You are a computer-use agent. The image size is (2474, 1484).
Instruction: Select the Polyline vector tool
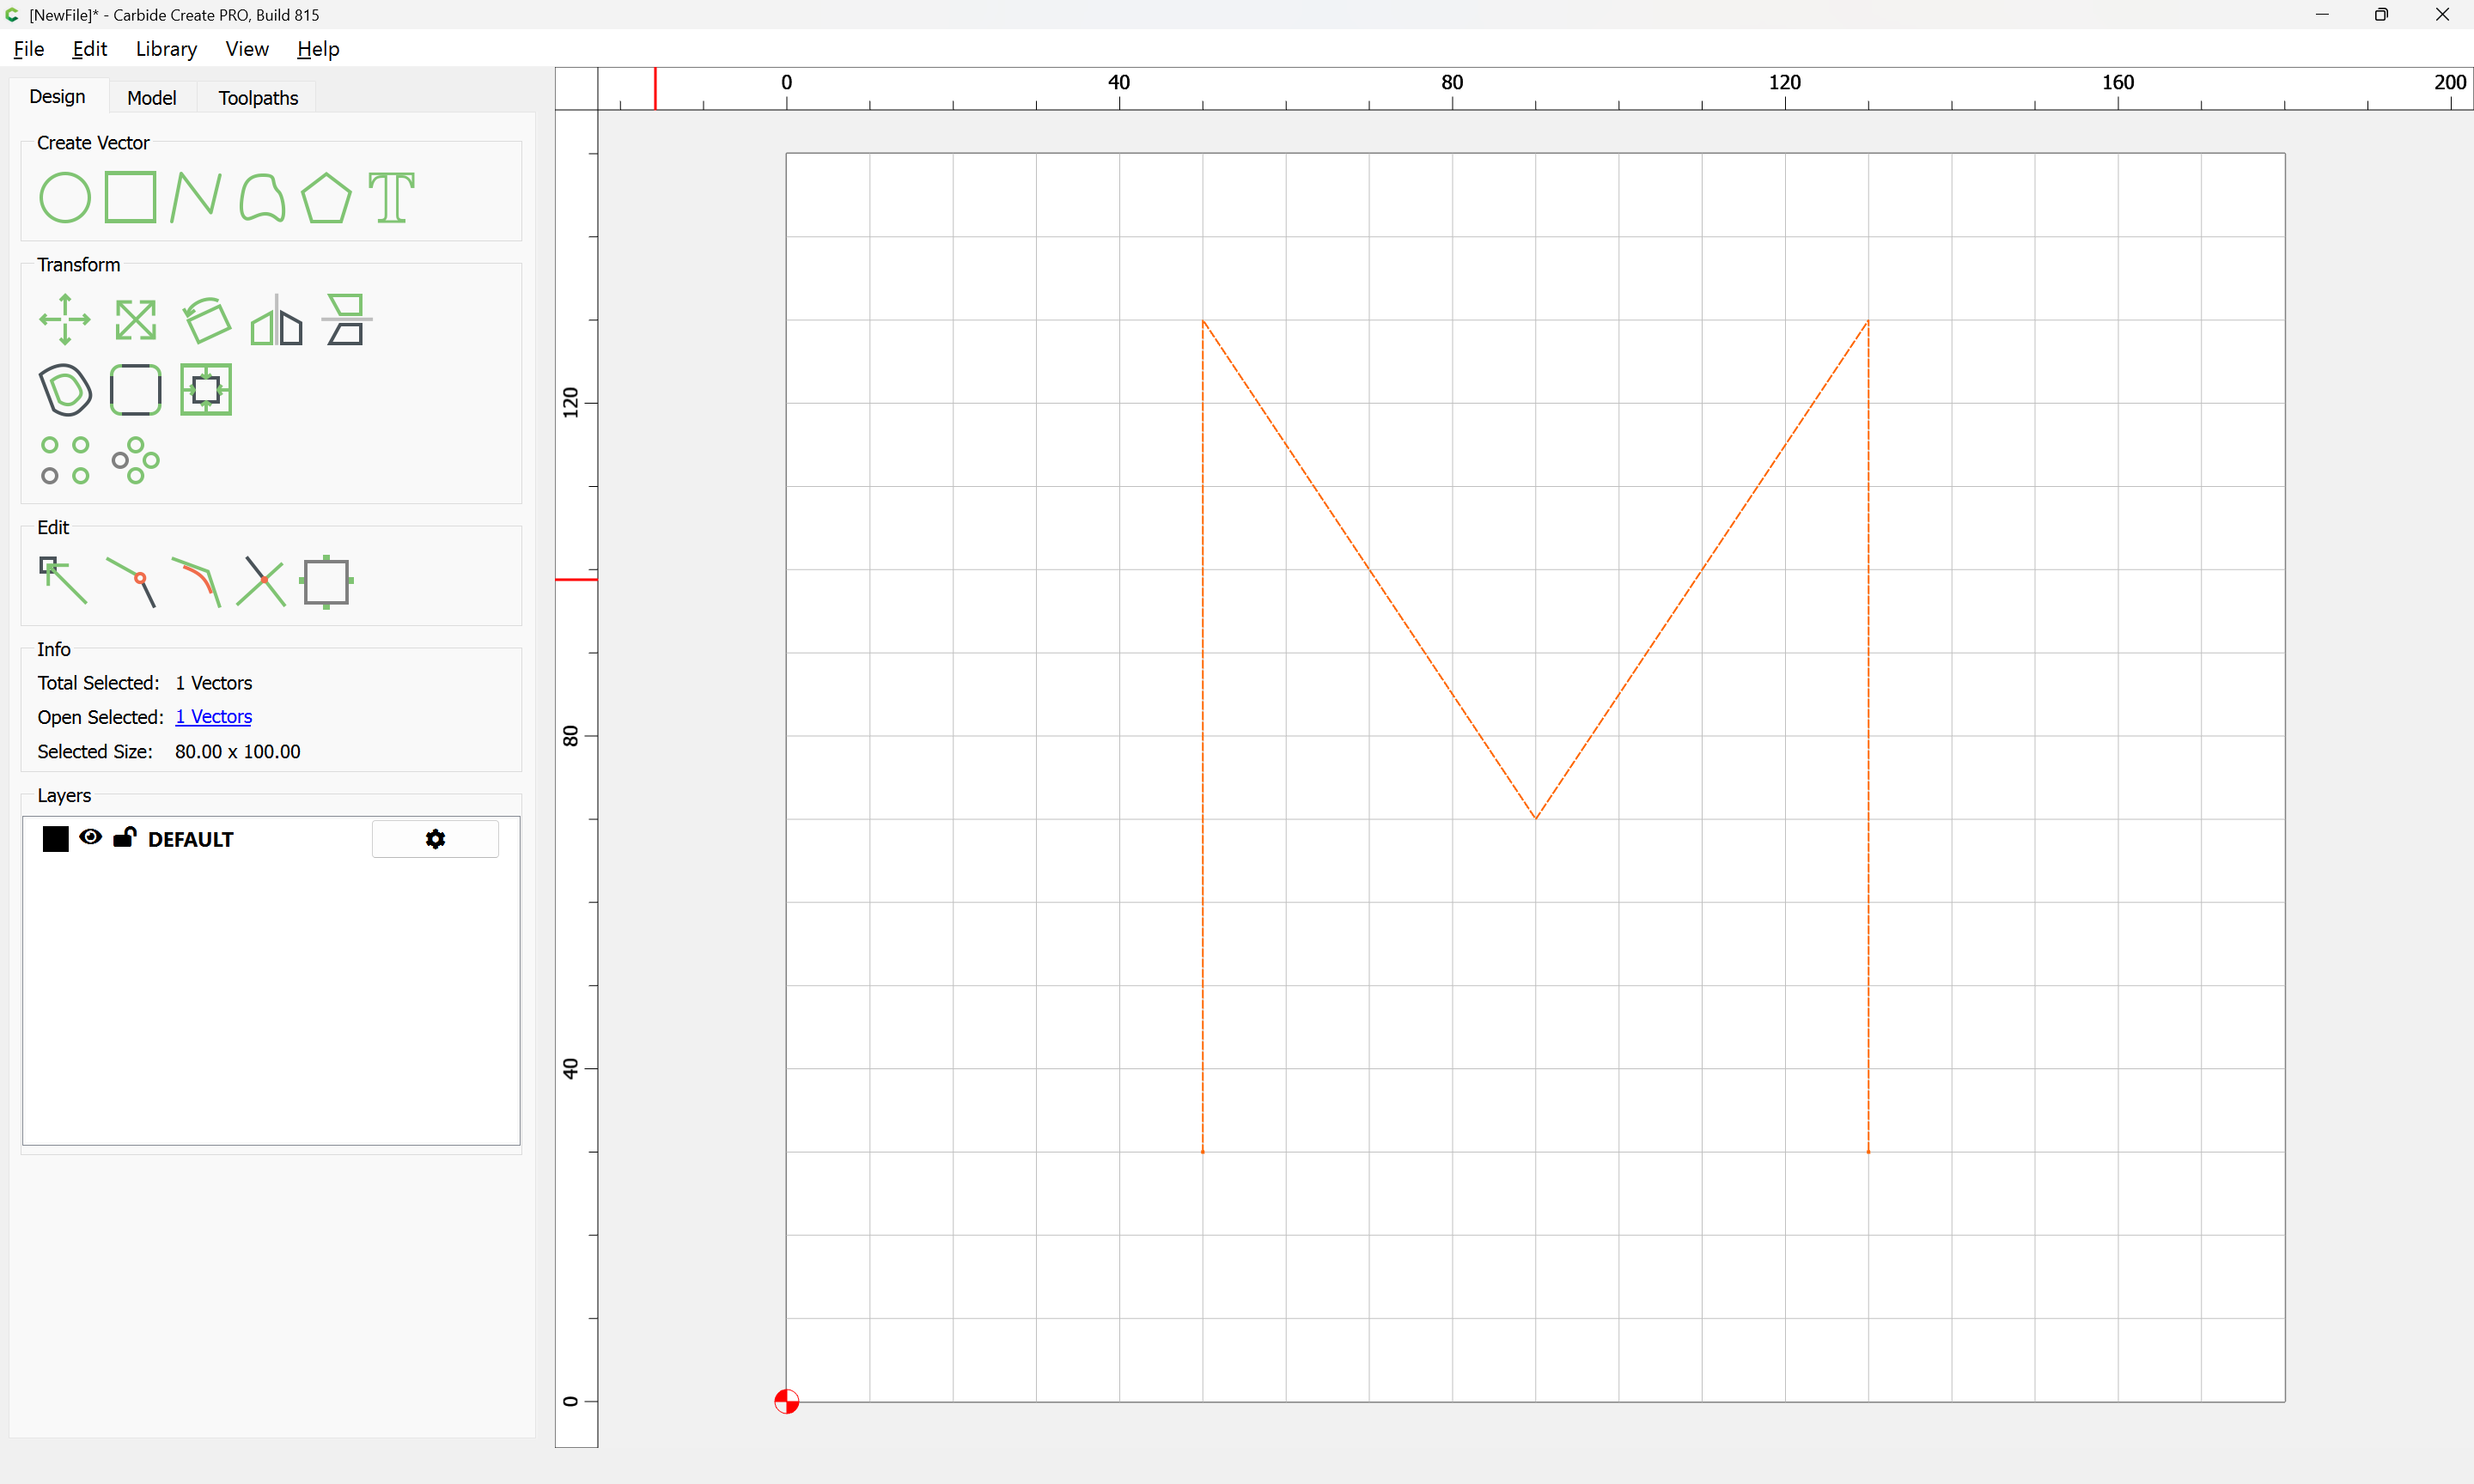coord(196,197)
